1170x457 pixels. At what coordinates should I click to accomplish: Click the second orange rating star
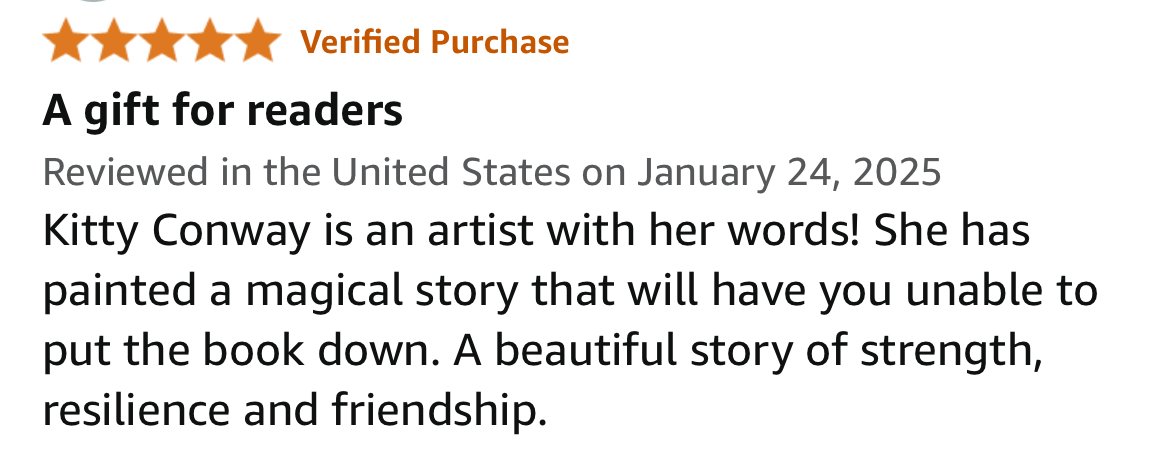[113, 40]
